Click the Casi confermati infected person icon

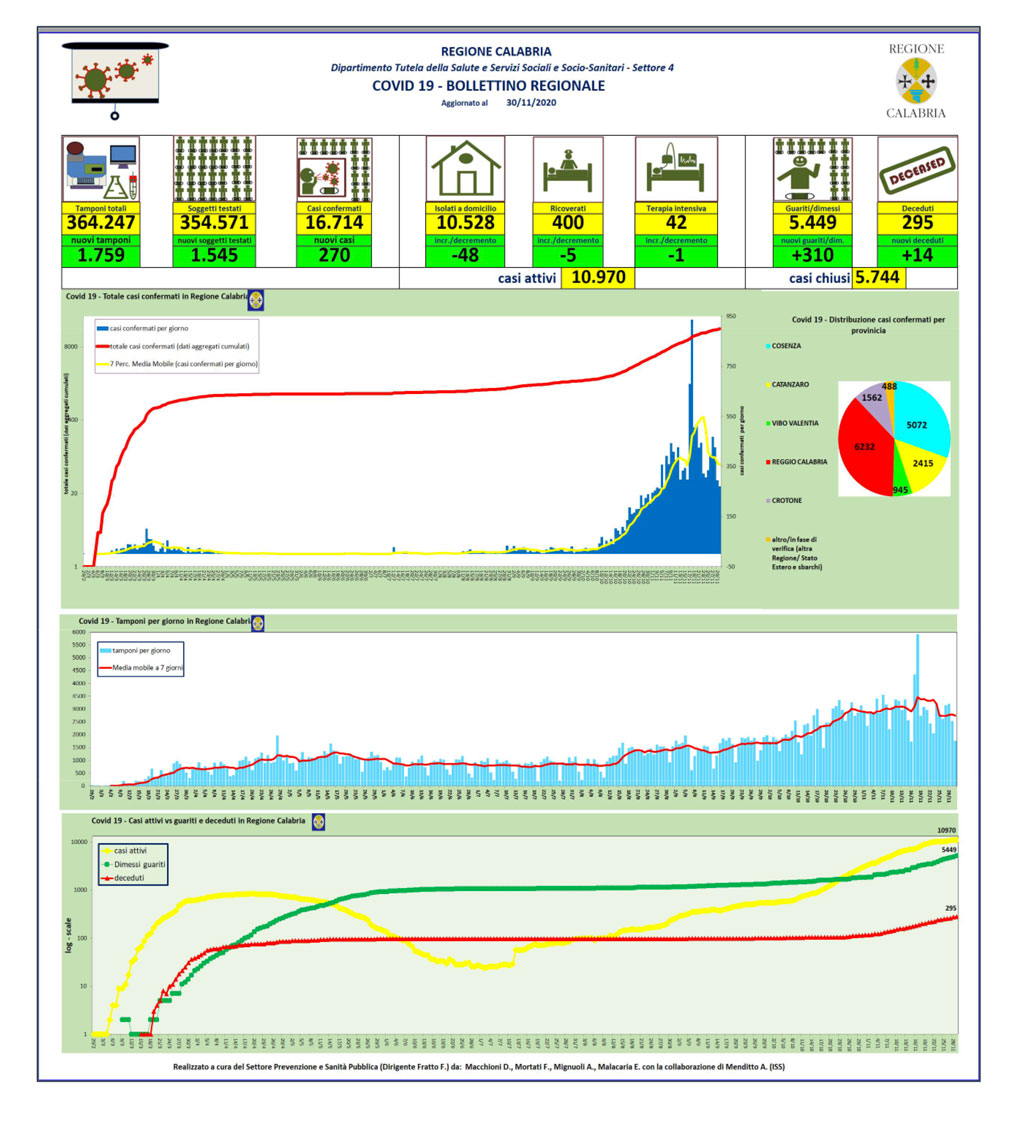pyautogui.click(x=334, y=169)
